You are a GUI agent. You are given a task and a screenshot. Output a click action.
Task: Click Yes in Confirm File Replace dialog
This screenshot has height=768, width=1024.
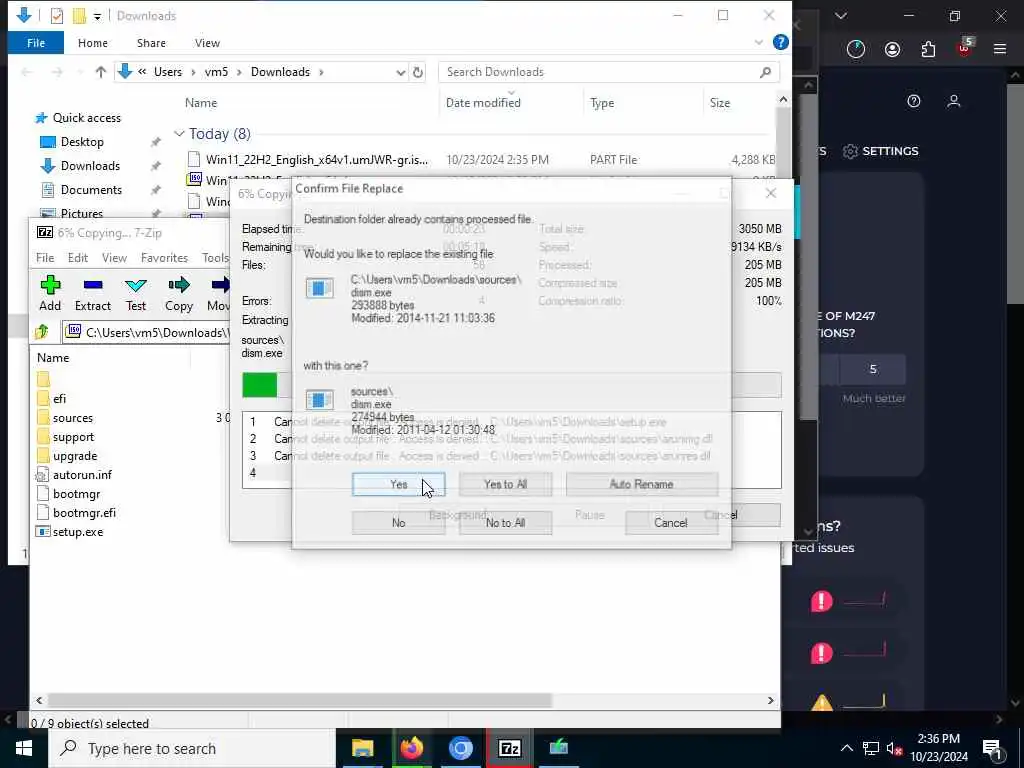[x=398, y=485]
